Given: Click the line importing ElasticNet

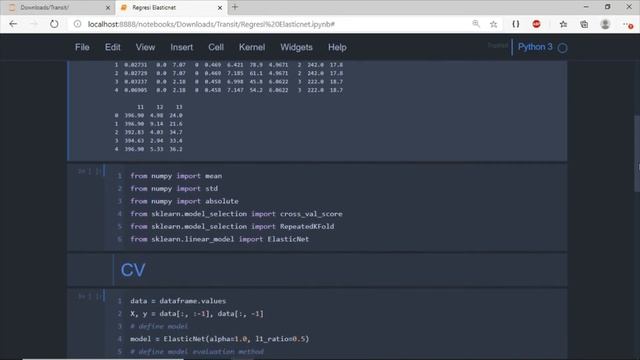Looking at the screenshot, I should click(220, 239).
